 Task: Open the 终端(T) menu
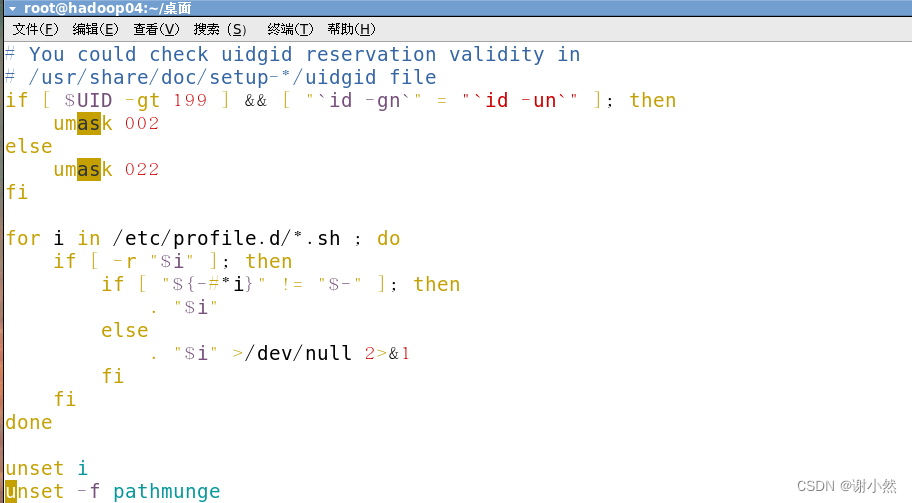click(290, 29)
